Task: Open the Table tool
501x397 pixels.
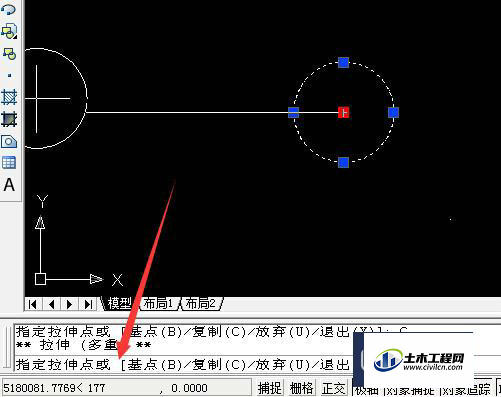Action: pos(9,163)
